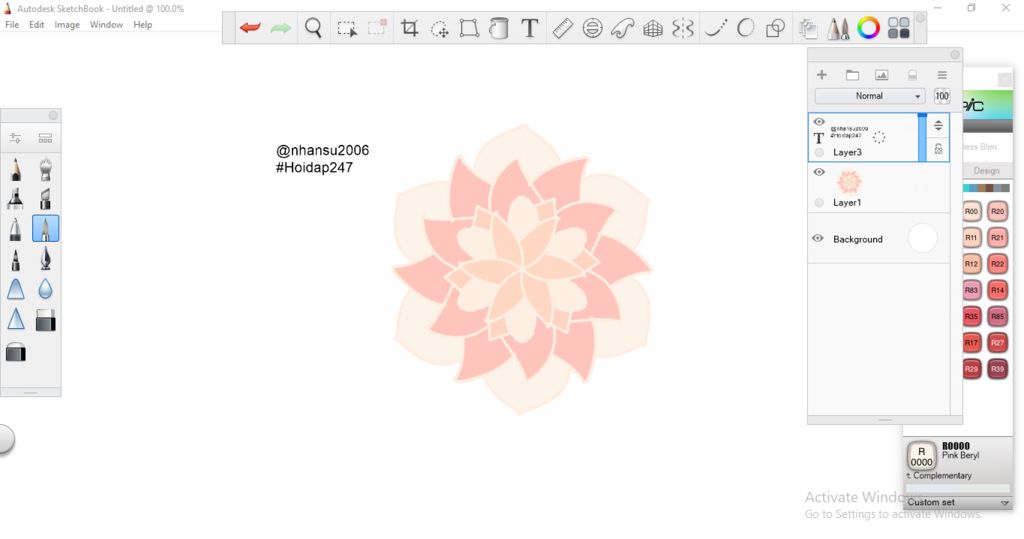This screenshot has height=539, width=1024.
Task: Enable the French Curve guide
Action: click(x=622, y=28)
